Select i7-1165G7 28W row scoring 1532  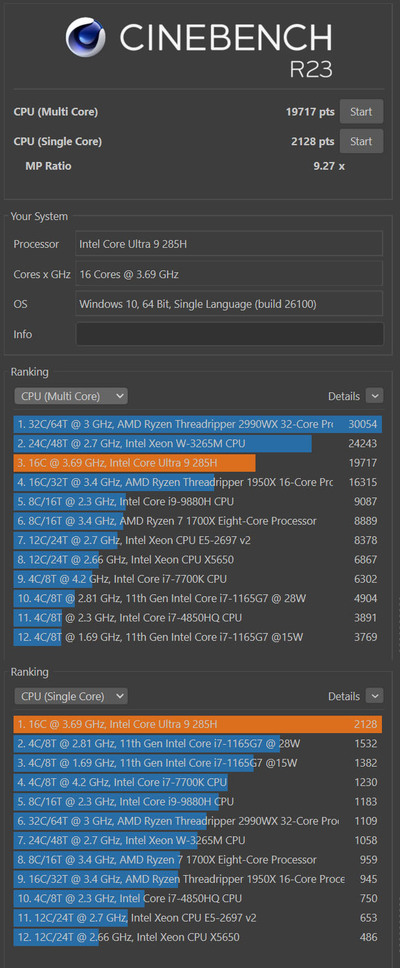tap(198, 744)
